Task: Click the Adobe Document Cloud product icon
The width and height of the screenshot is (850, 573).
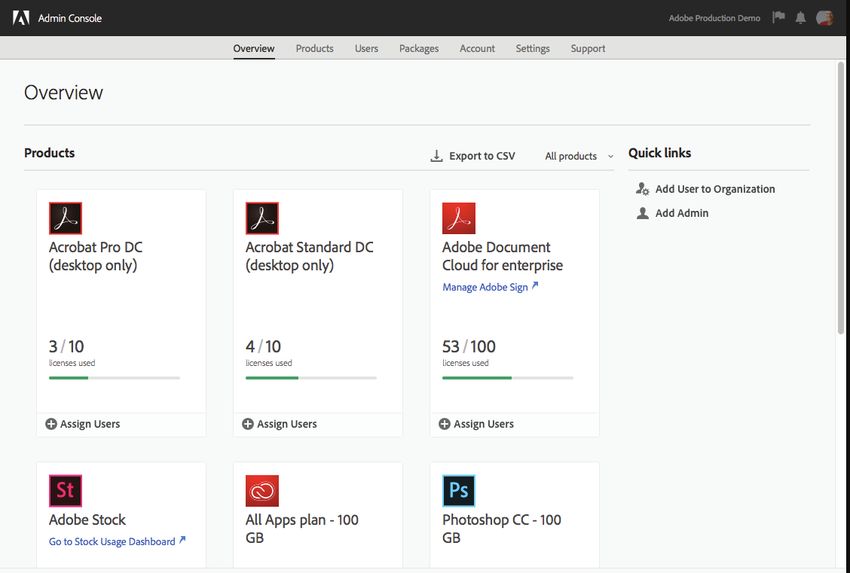Action: (x=459, y=218)
